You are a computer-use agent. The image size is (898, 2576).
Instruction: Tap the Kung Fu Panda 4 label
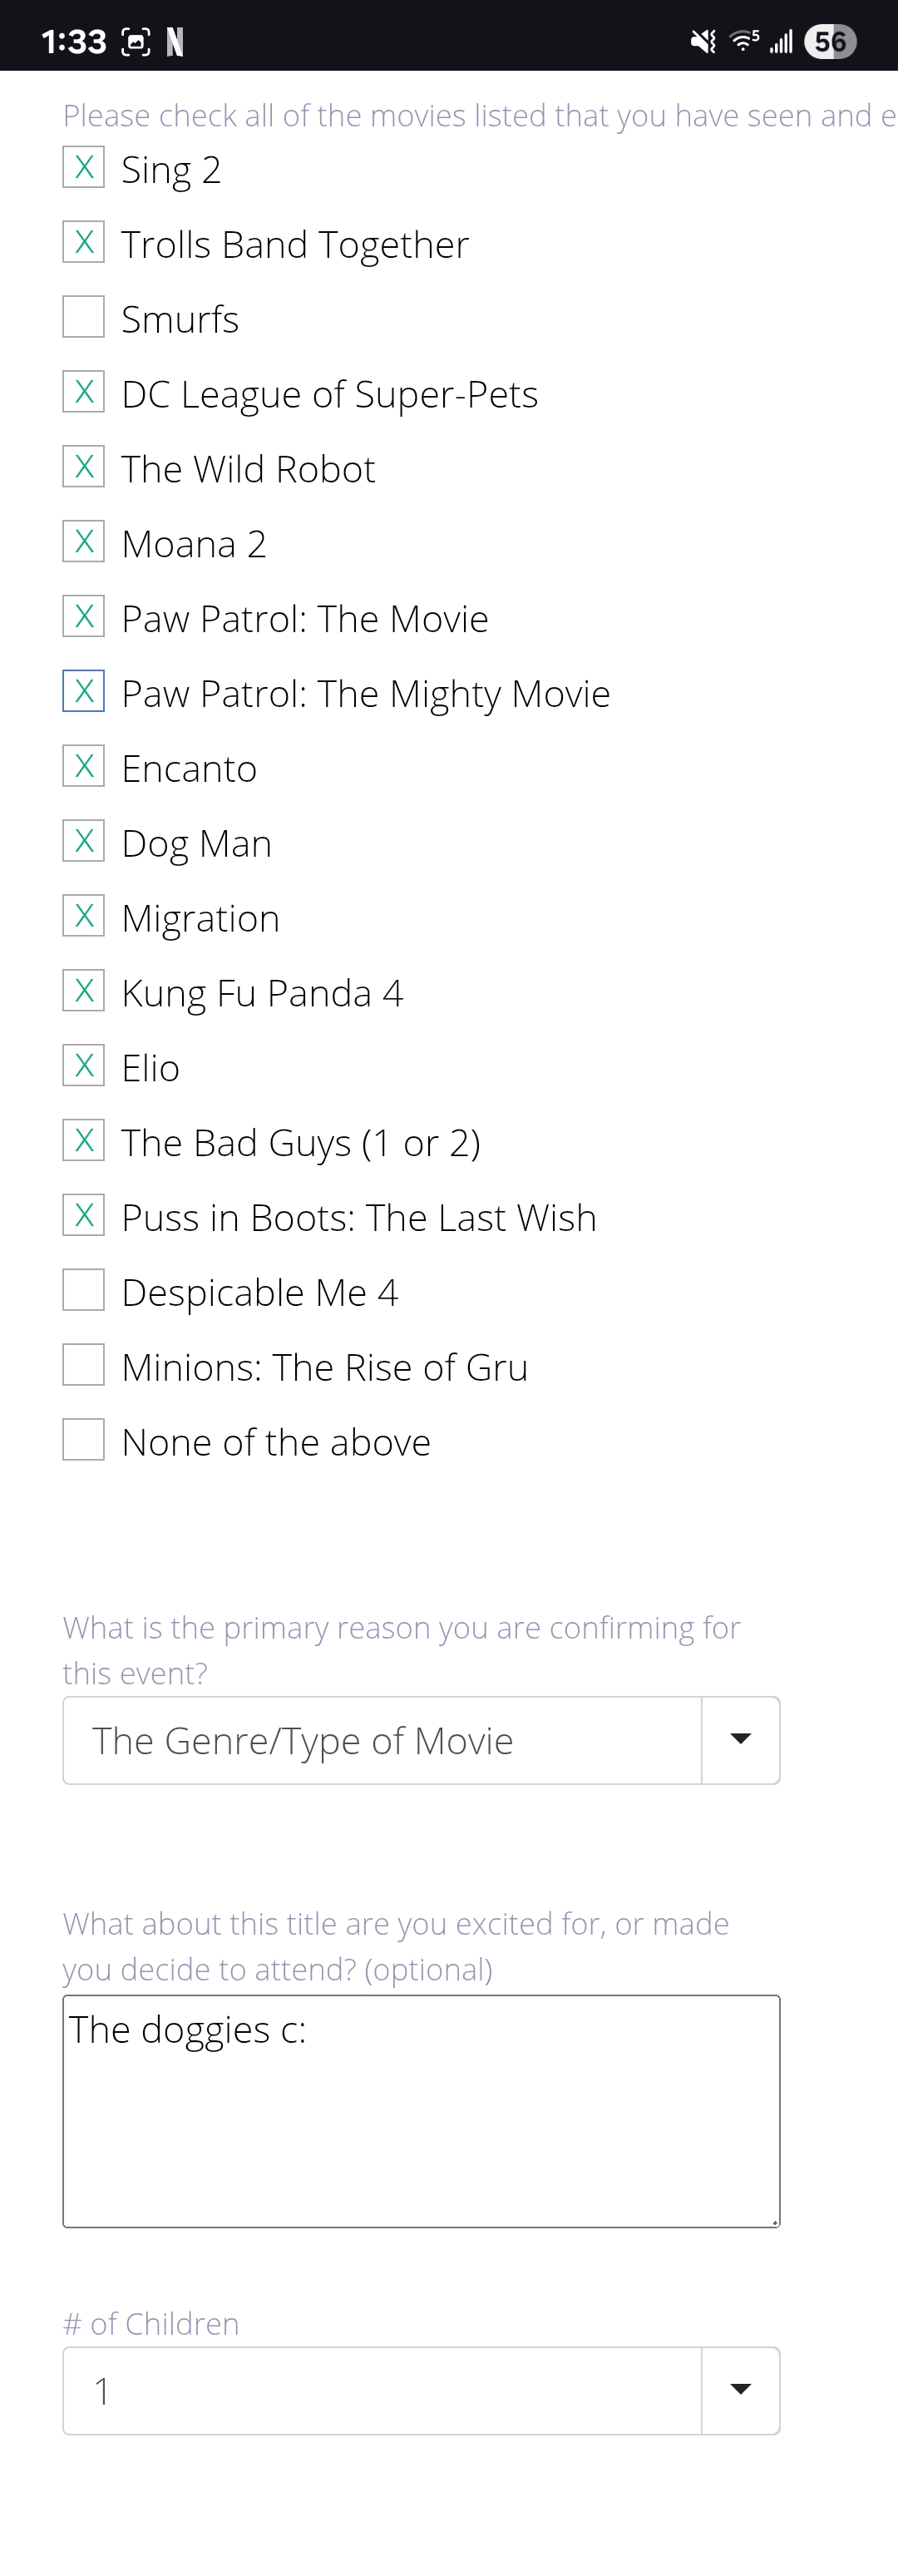[x=262, y=993]
